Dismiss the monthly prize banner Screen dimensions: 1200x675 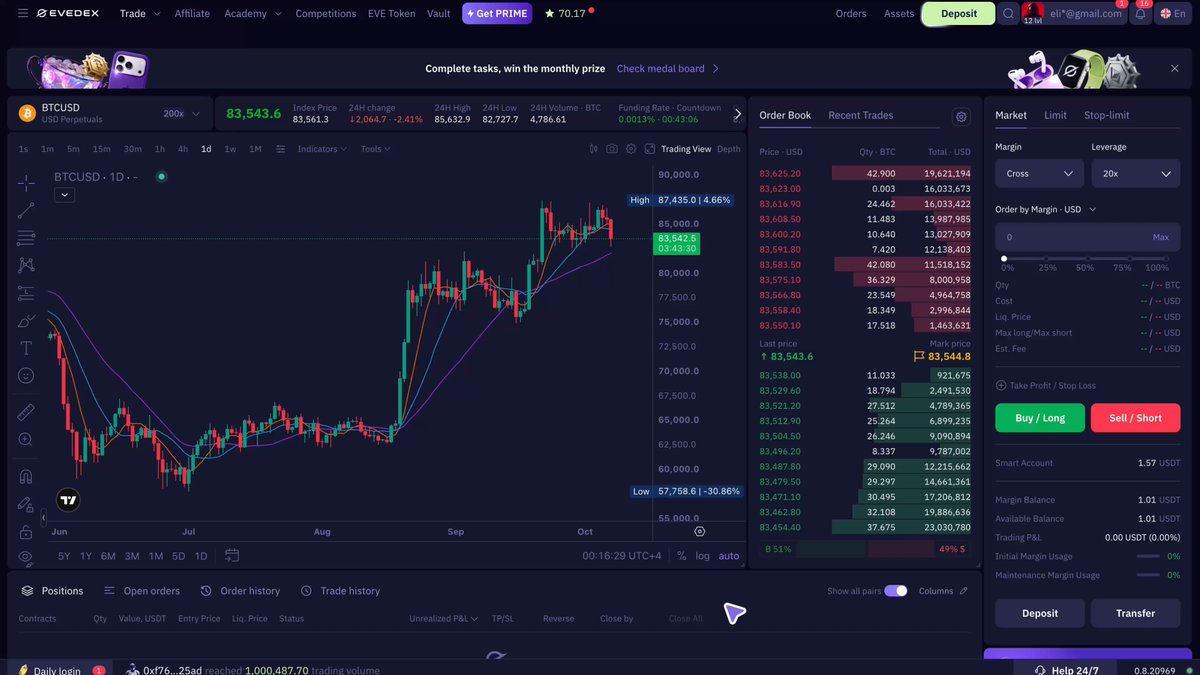pos(1175,69)
